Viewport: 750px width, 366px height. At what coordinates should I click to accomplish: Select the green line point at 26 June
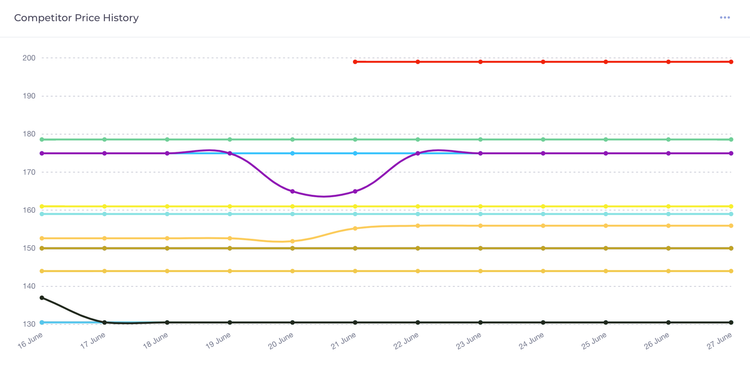click(x=668, y=139)
